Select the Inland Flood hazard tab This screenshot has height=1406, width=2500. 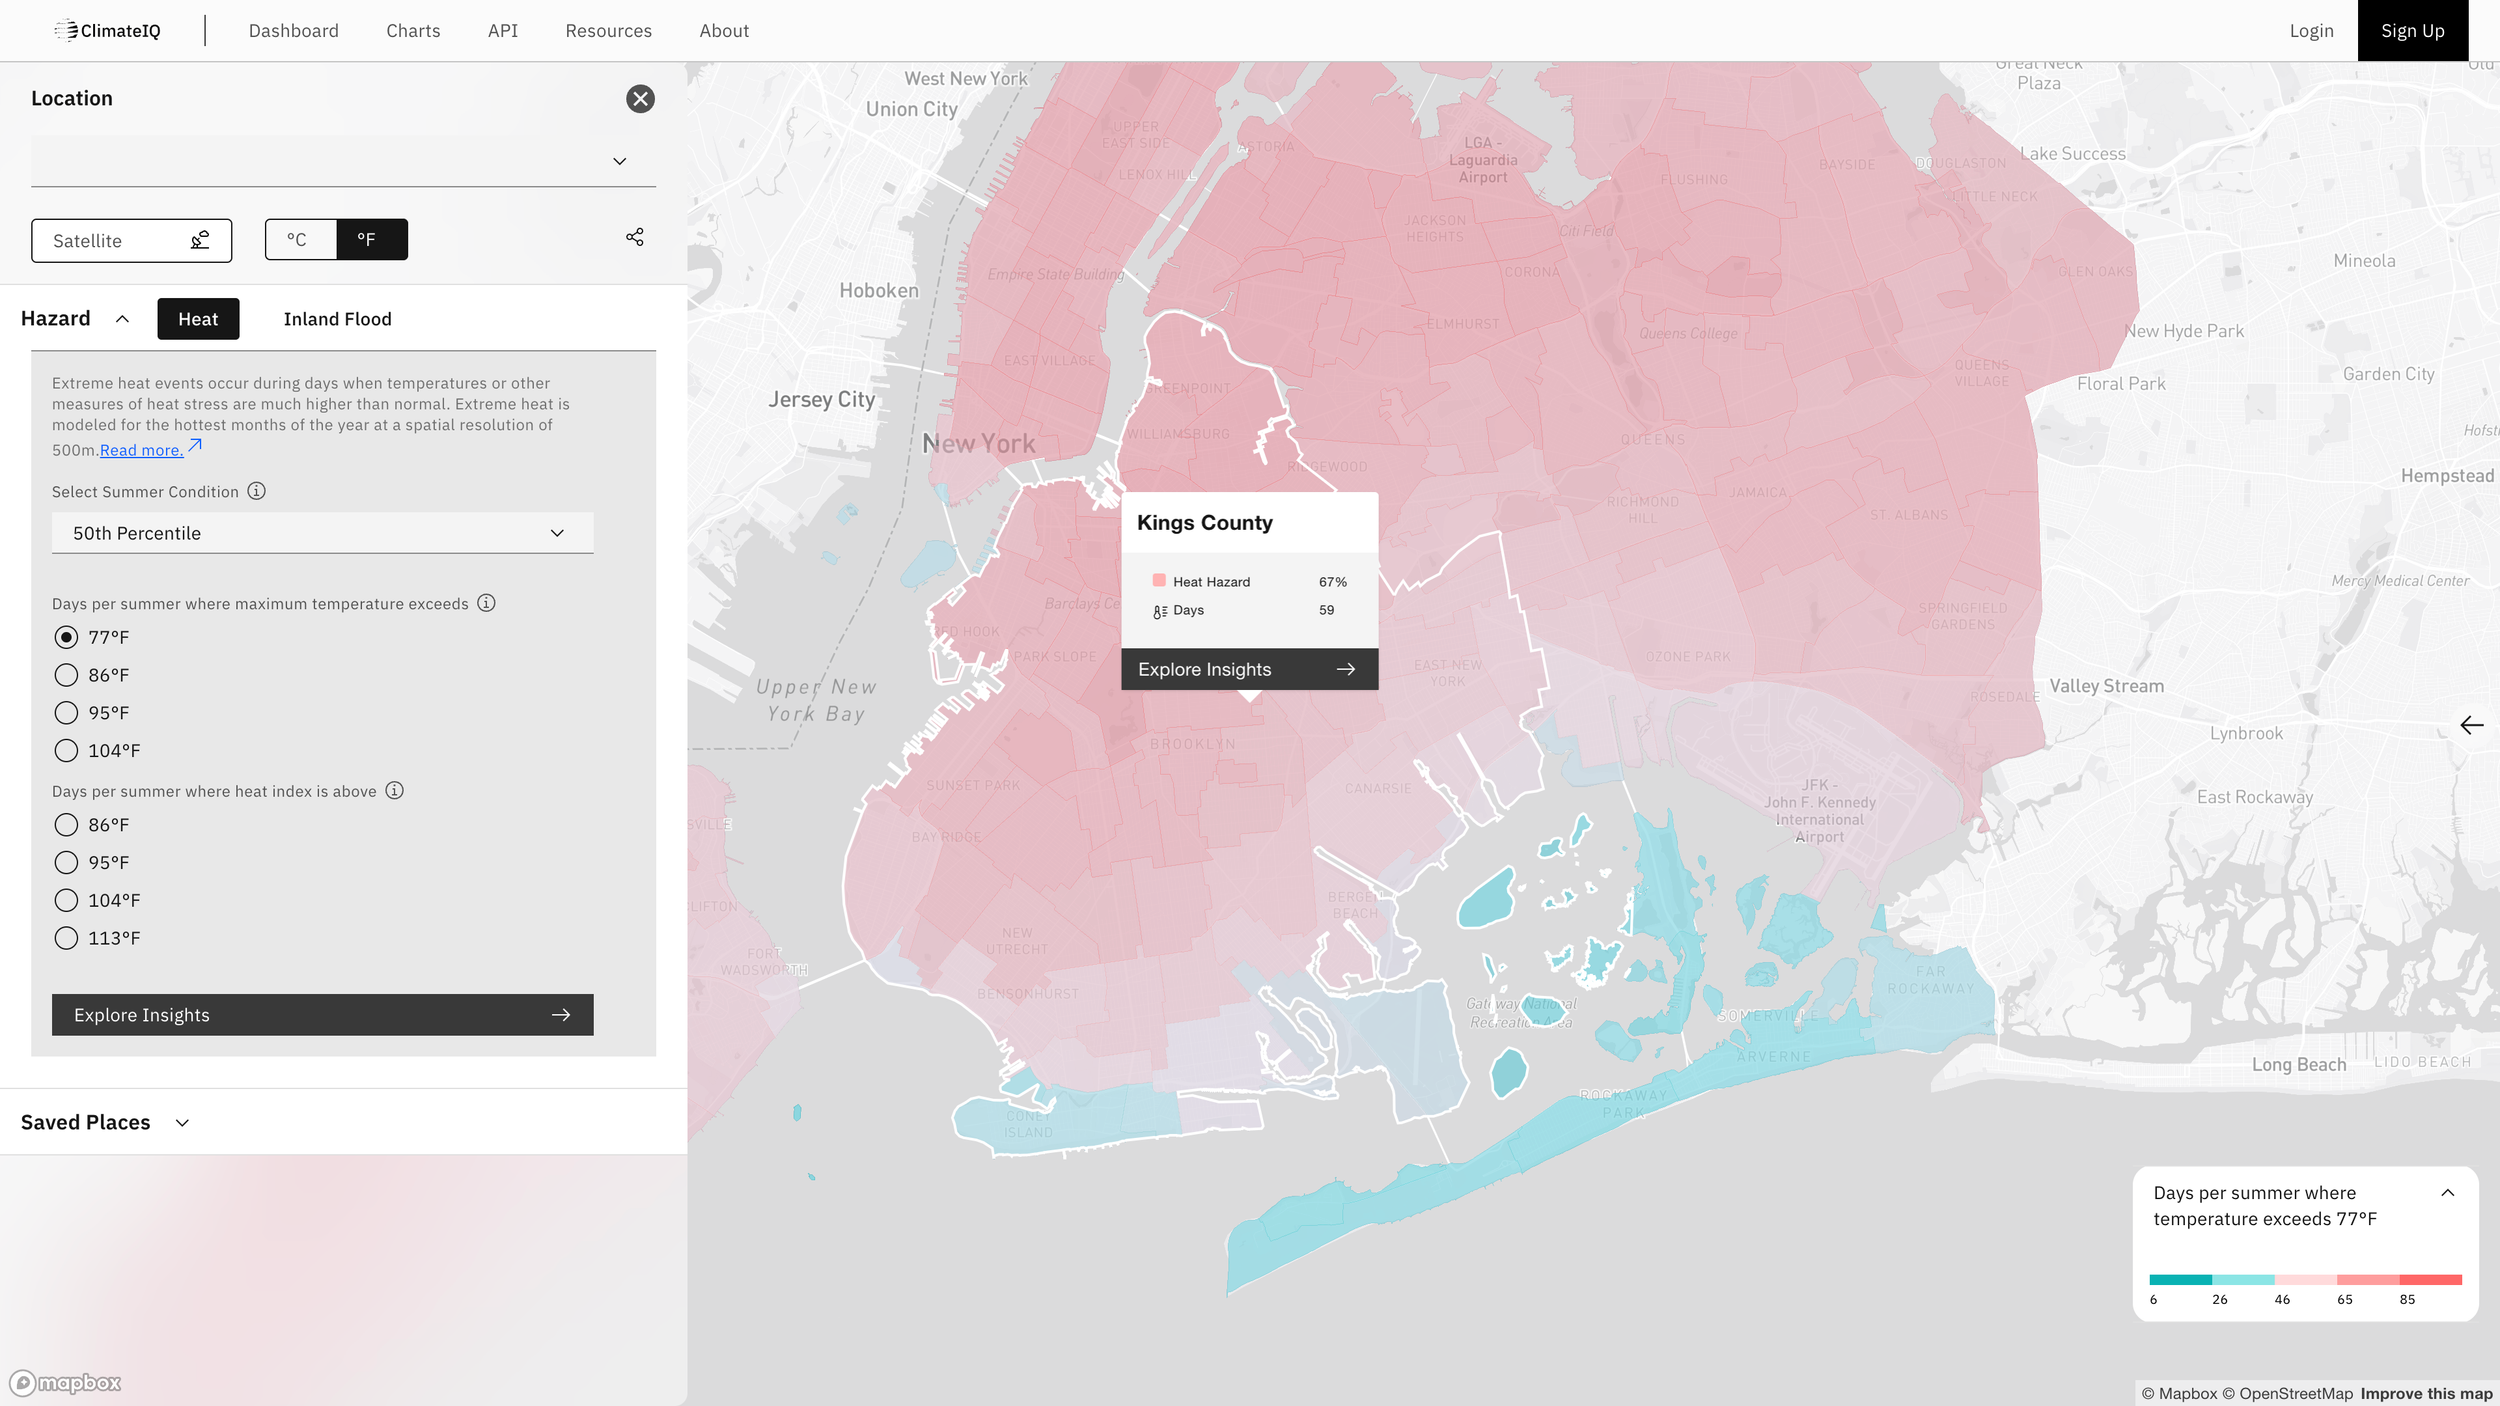[x=338, y=319]
